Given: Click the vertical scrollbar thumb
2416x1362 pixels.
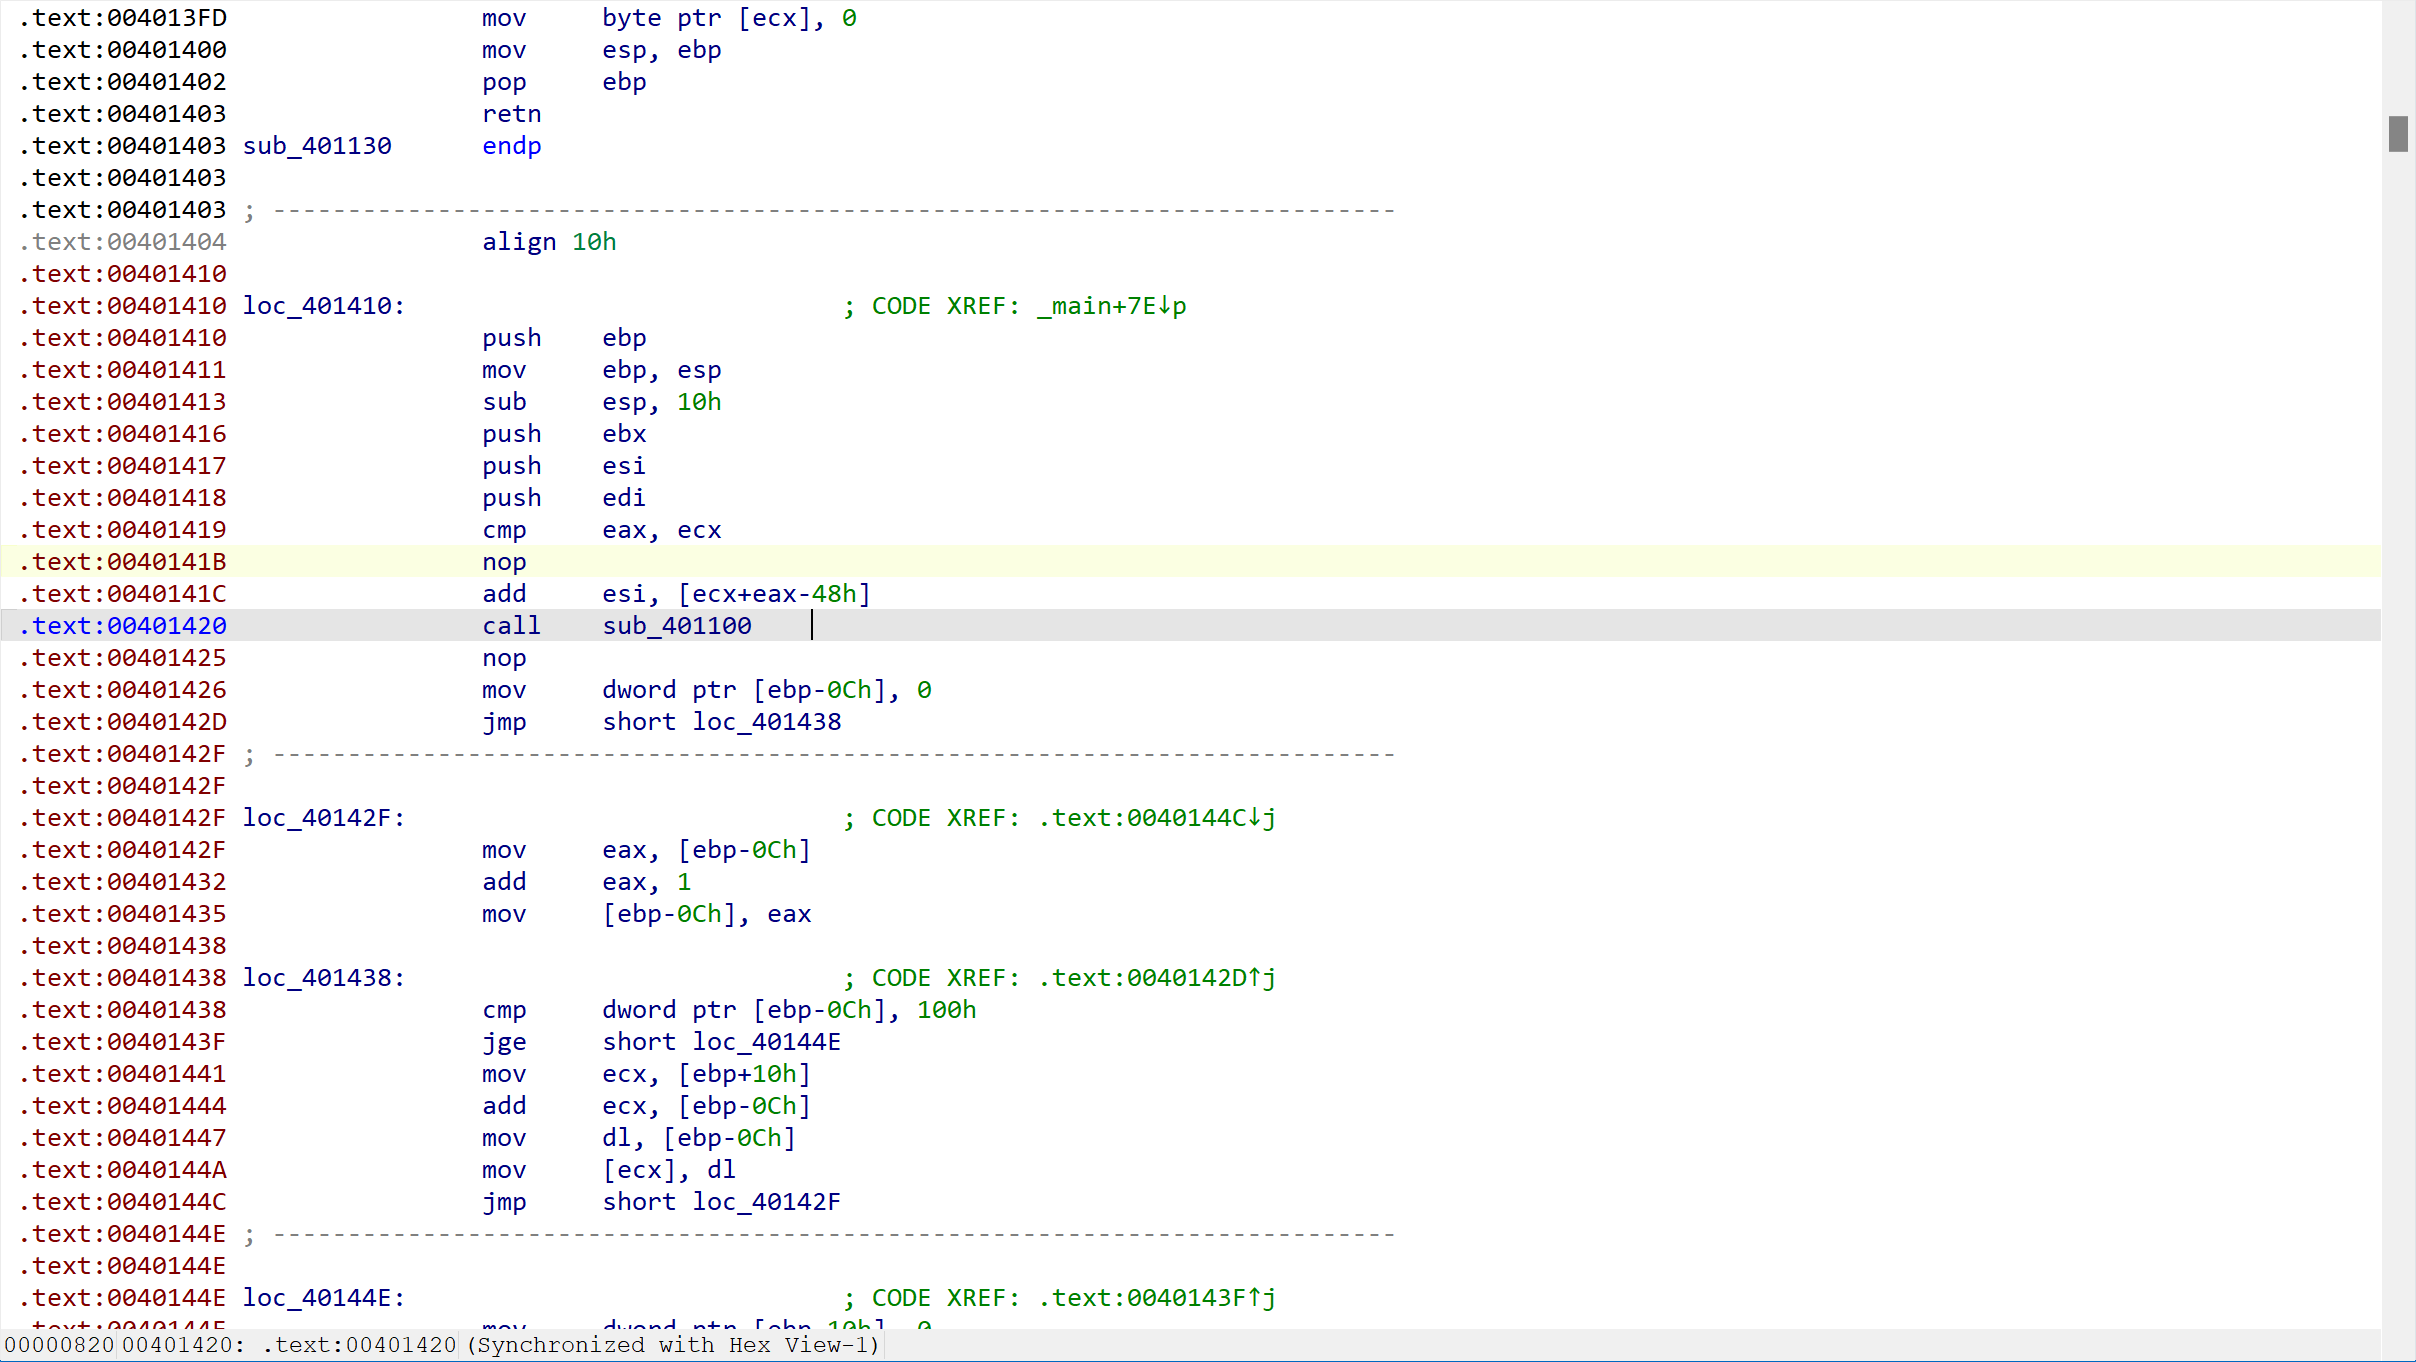Looking at the screenshot, I should (2398, 134).
